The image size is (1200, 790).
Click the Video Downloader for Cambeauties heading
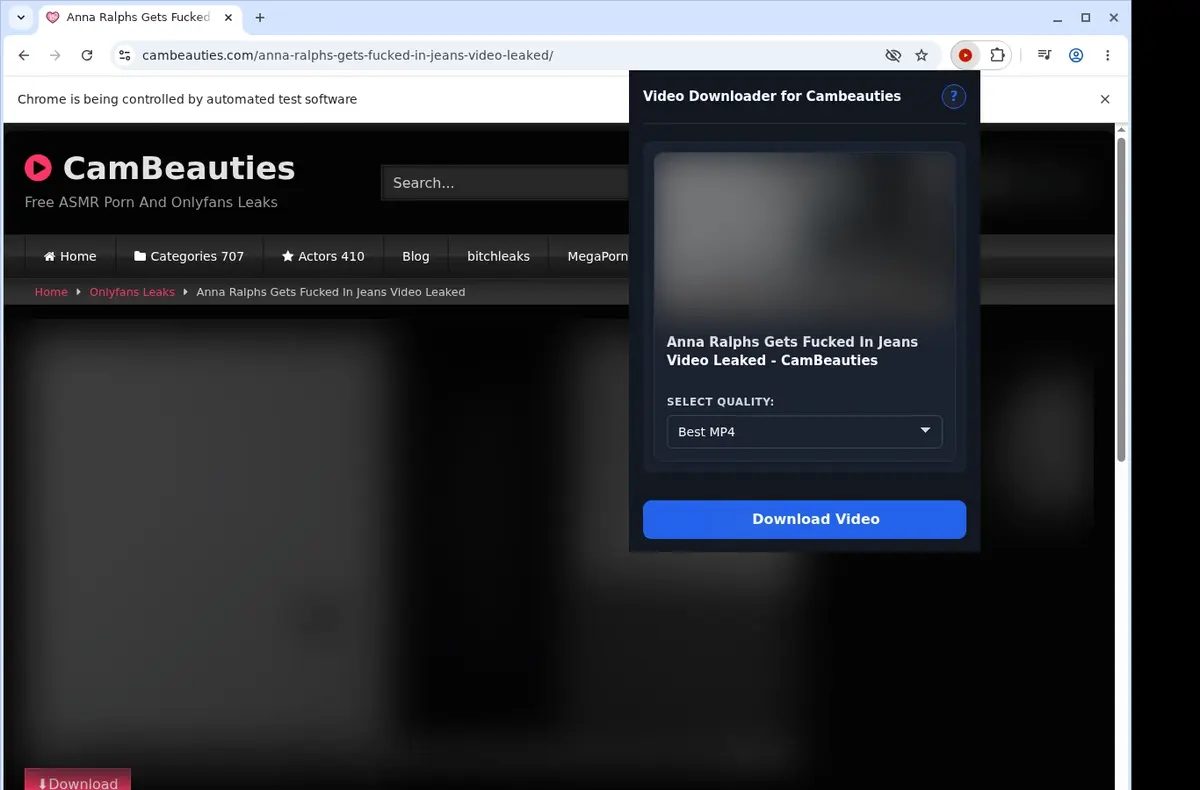click(772, 96)
